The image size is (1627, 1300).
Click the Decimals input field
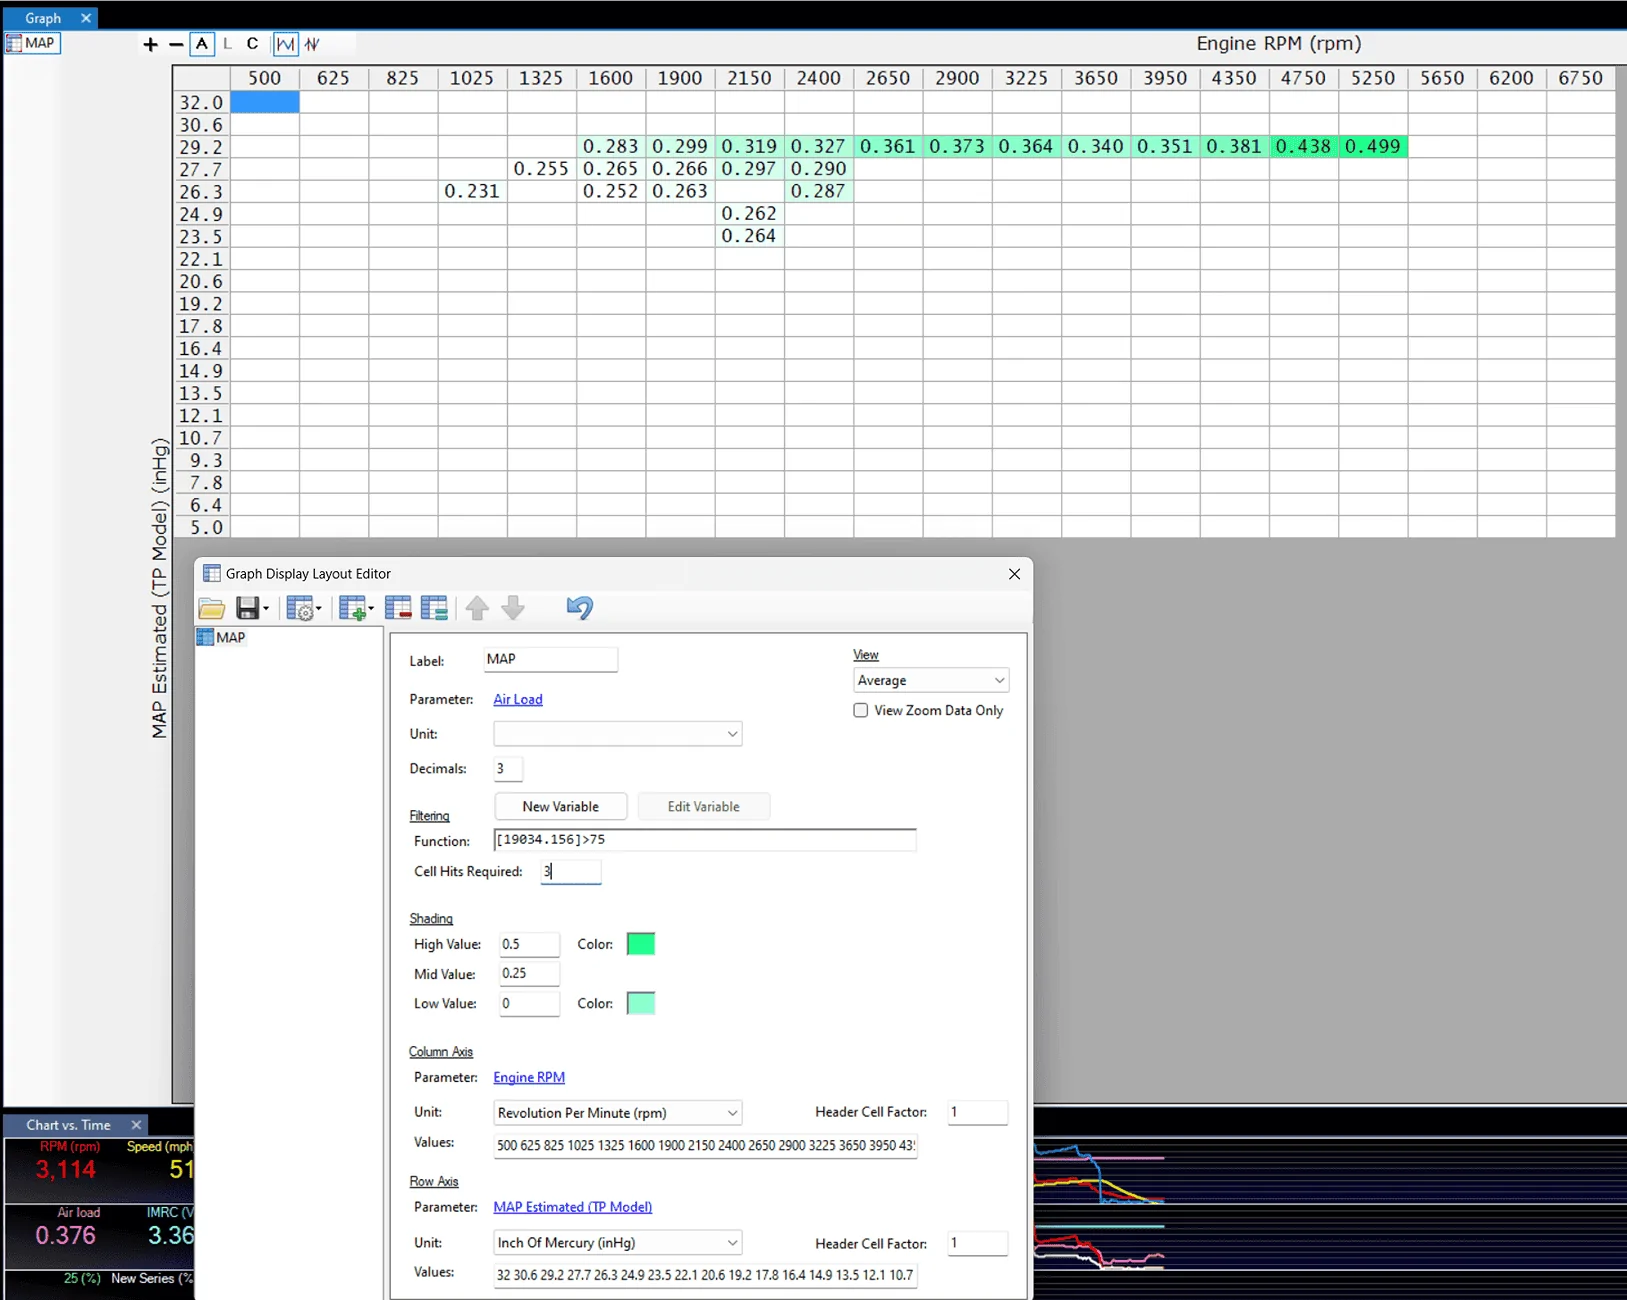[x=508, y=769]
